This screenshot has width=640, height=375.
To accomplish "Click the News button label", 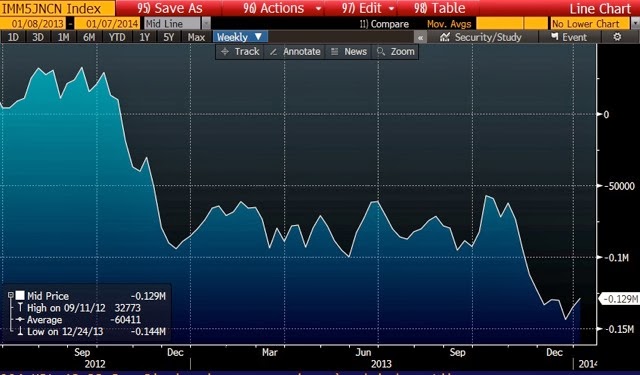I will click(356, 52).
